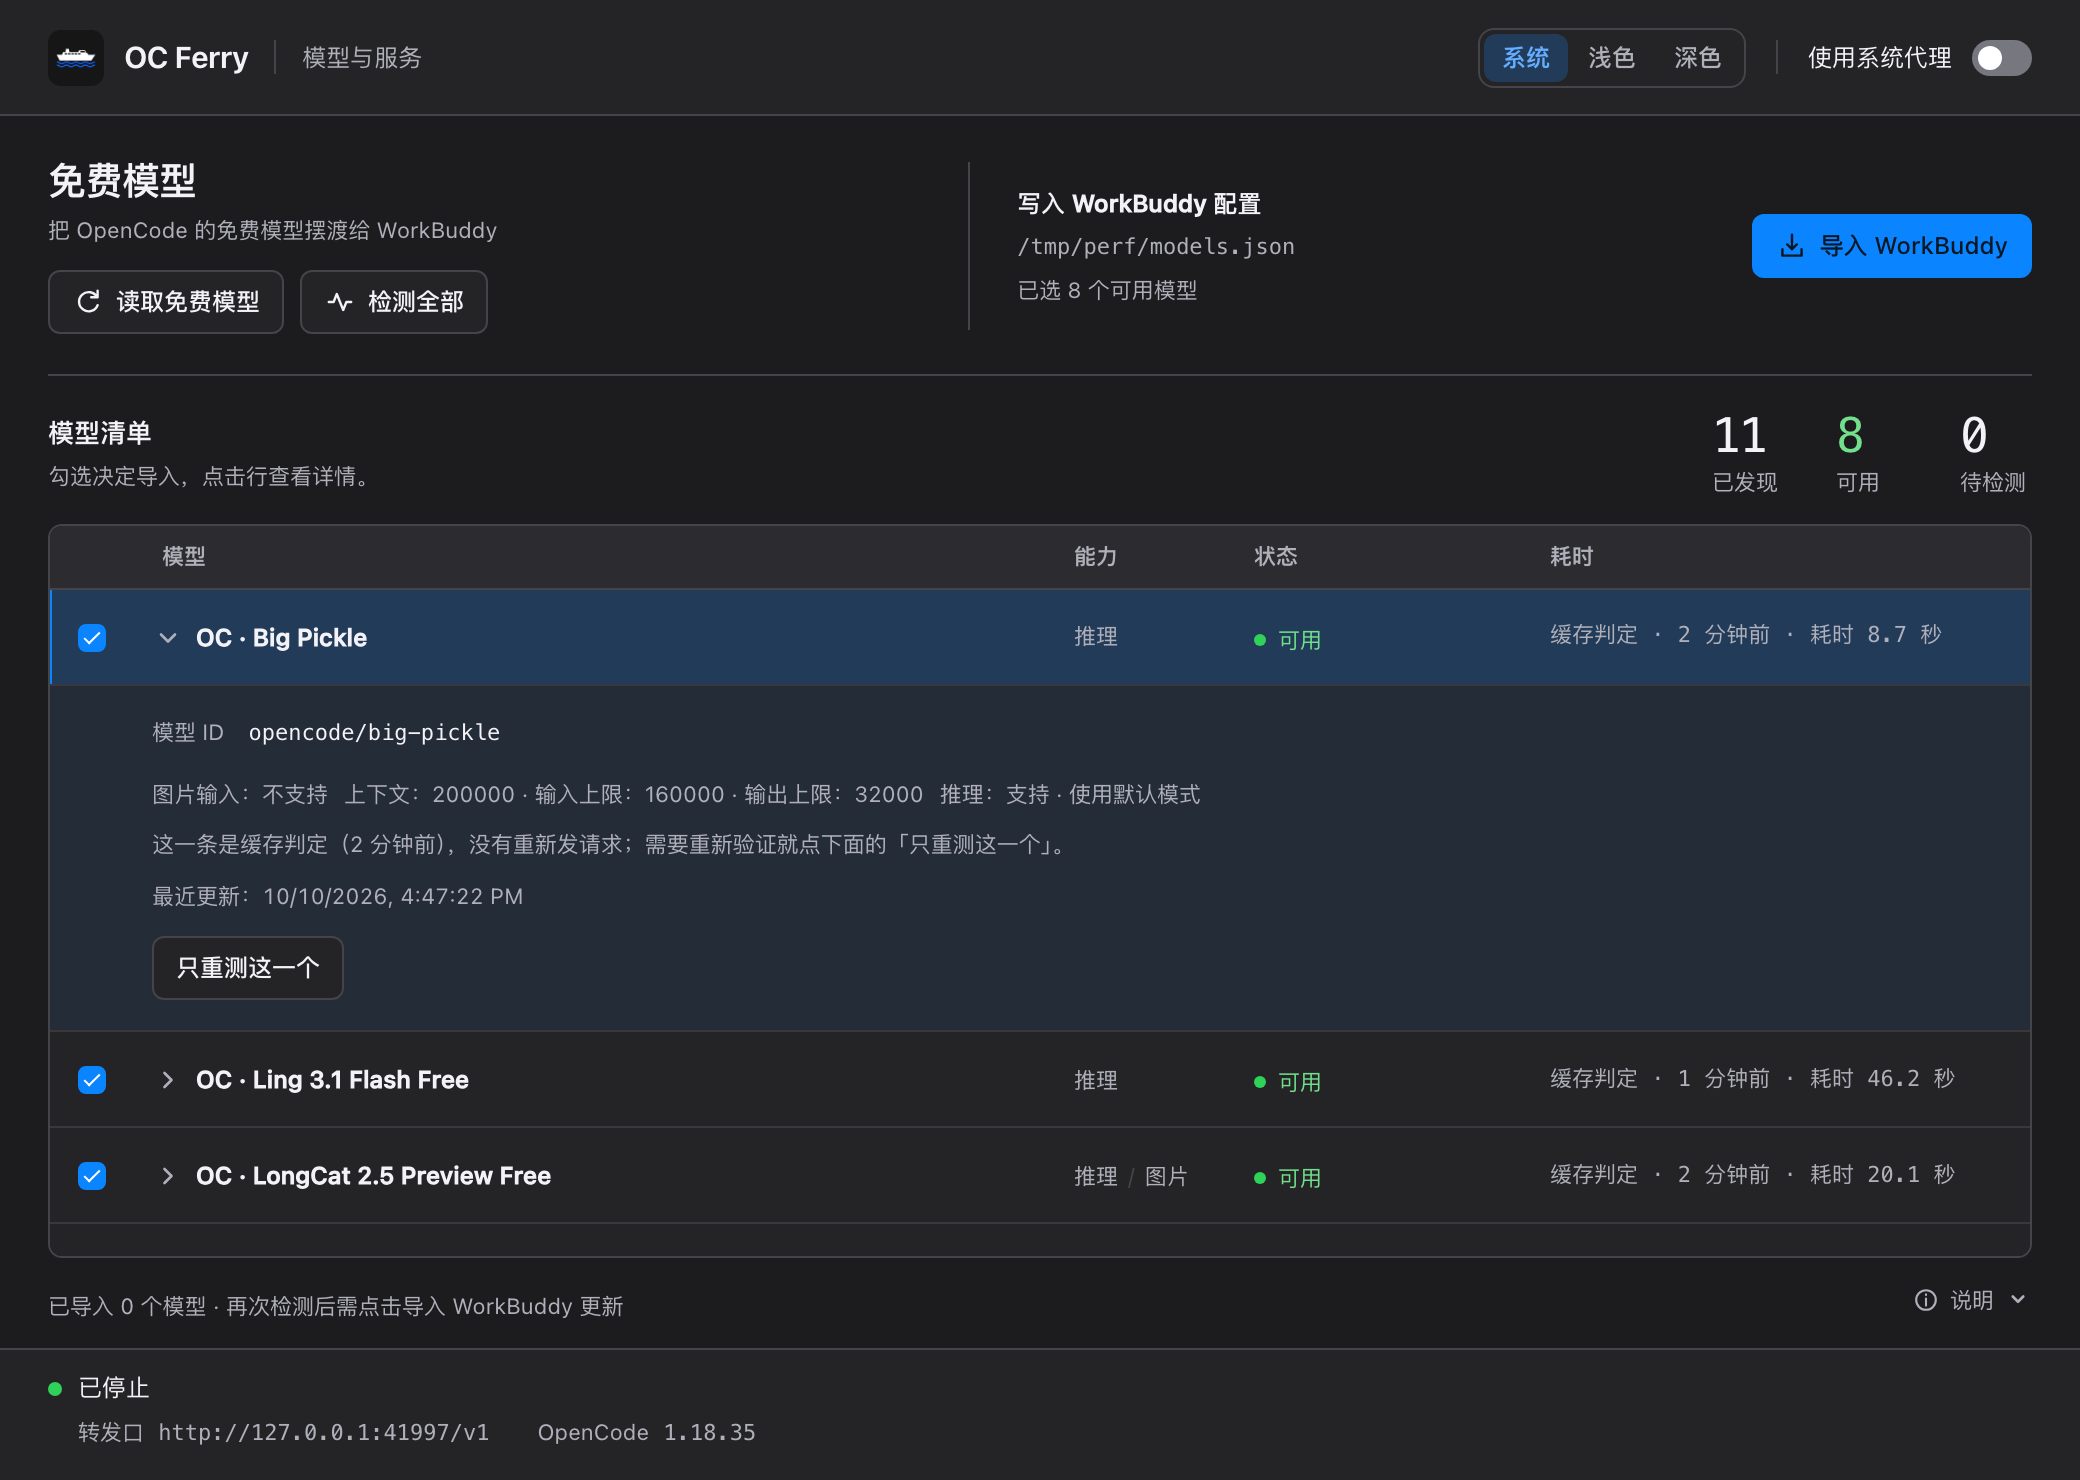Viewport: 2080px width, 1480px height.
Task: Click the 读取免费模型 button
Action: (166, 302)
